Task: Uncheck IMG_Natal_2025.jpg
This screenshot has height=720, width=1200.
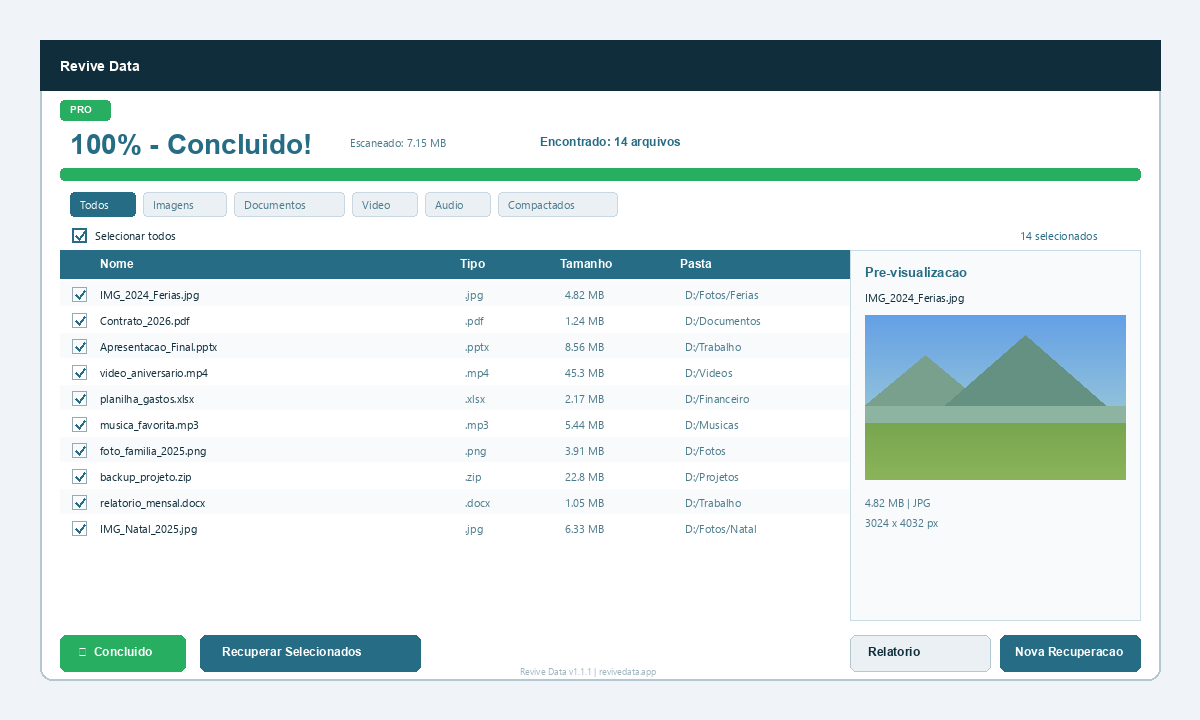Action: (79, 529)
